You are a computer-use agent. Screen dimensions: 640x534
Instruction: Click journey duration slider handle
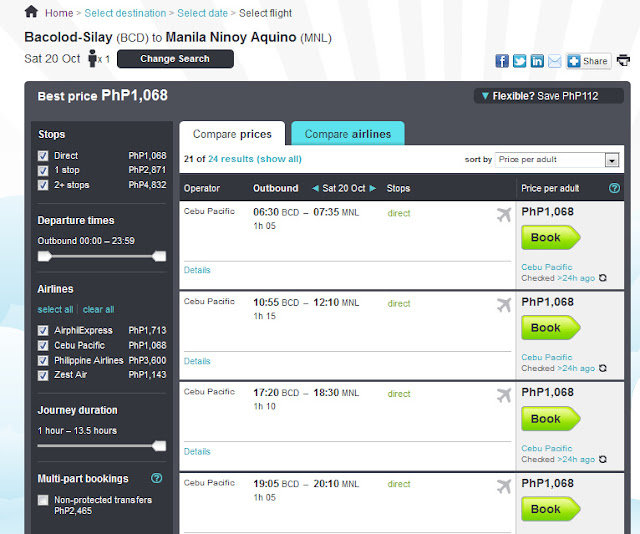coord(159,446)
